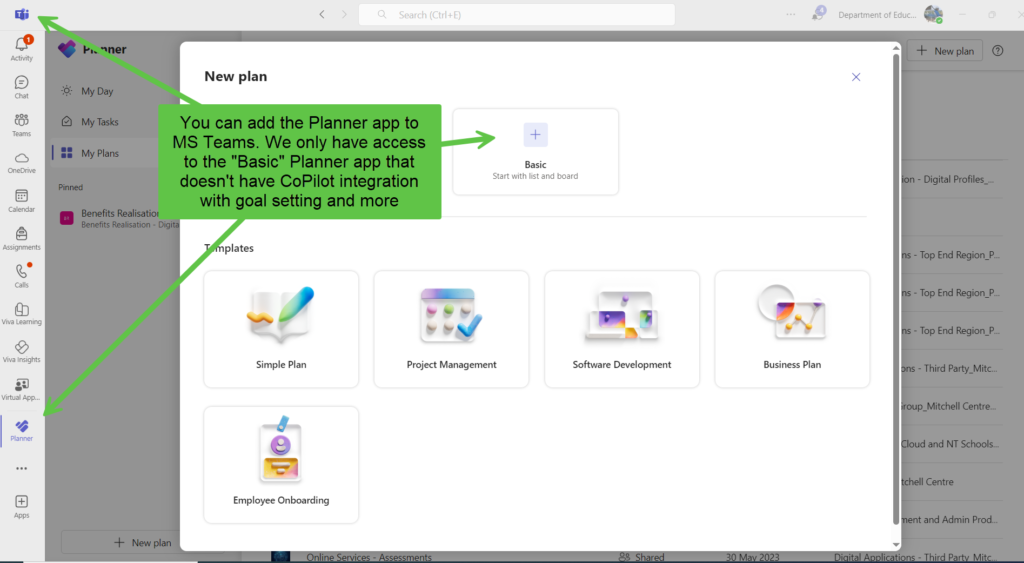This screenshot has height=563, width=1024.
Task: Select the Employee Onboarding template
Action: tap(281, 464)
